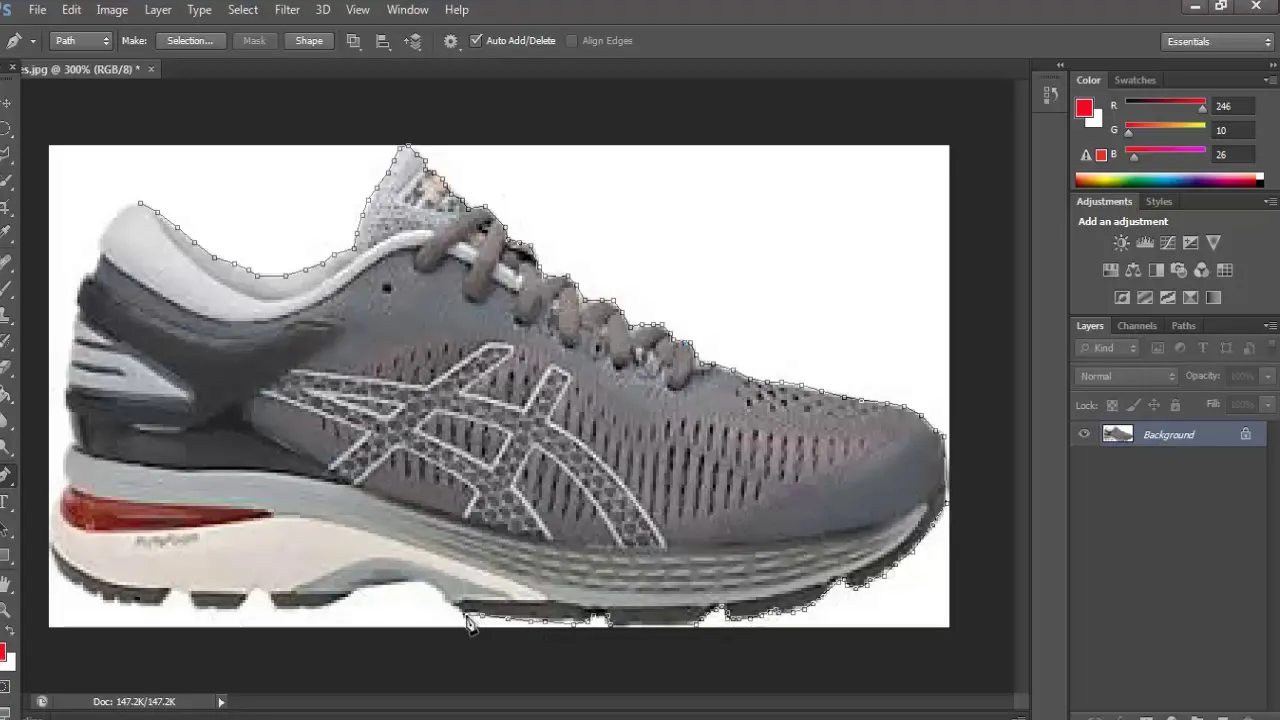Screen dimensions: 1280x720
Task: Click the Shape button
Action: coord(309,41)
